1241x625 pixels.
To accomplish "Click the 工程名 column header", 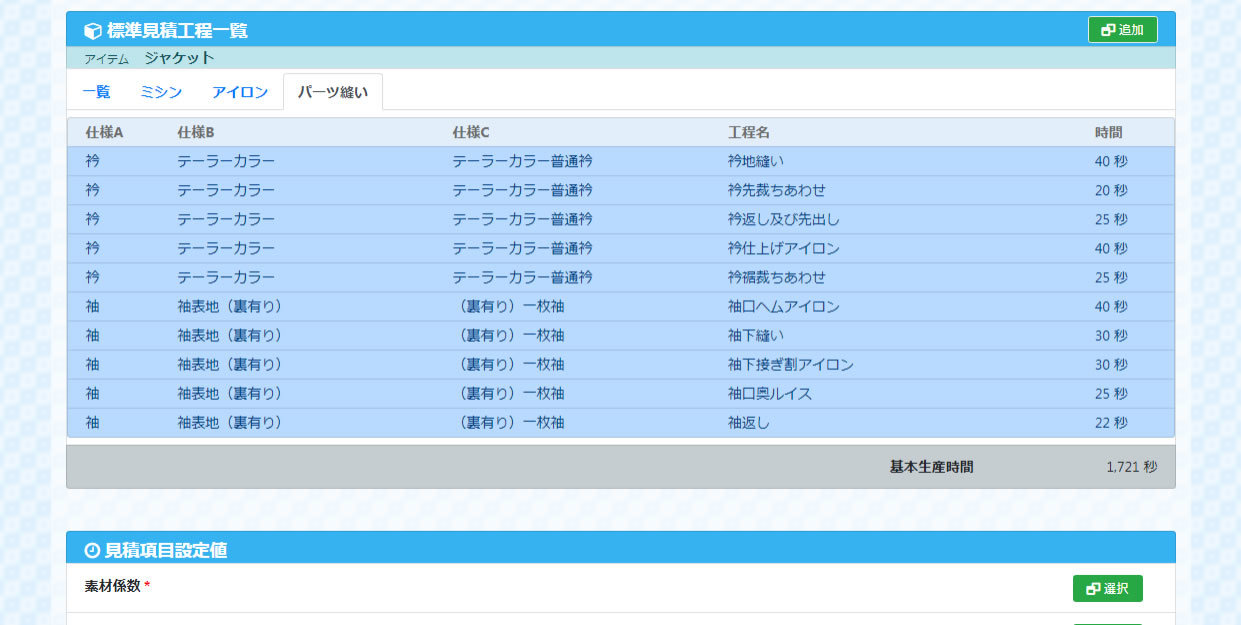I will coord(748,132).
